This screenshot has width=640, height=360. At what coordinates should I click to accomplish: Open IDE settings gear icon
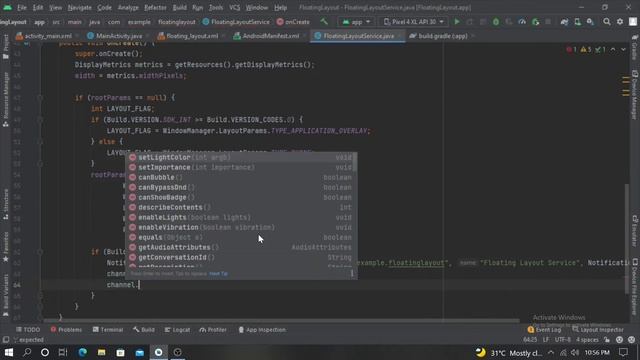(x=620, y=22)
